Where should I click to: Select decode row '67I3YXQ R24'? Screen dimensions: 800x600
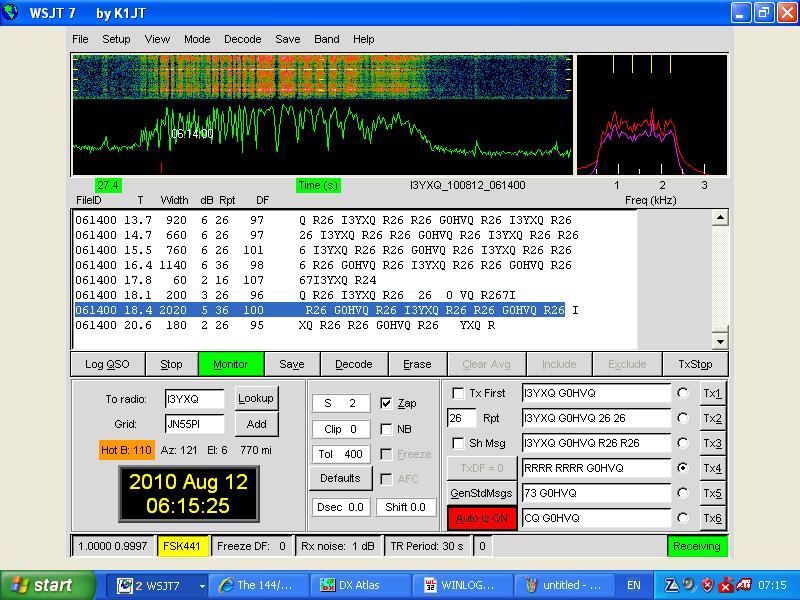click(226, 280)
